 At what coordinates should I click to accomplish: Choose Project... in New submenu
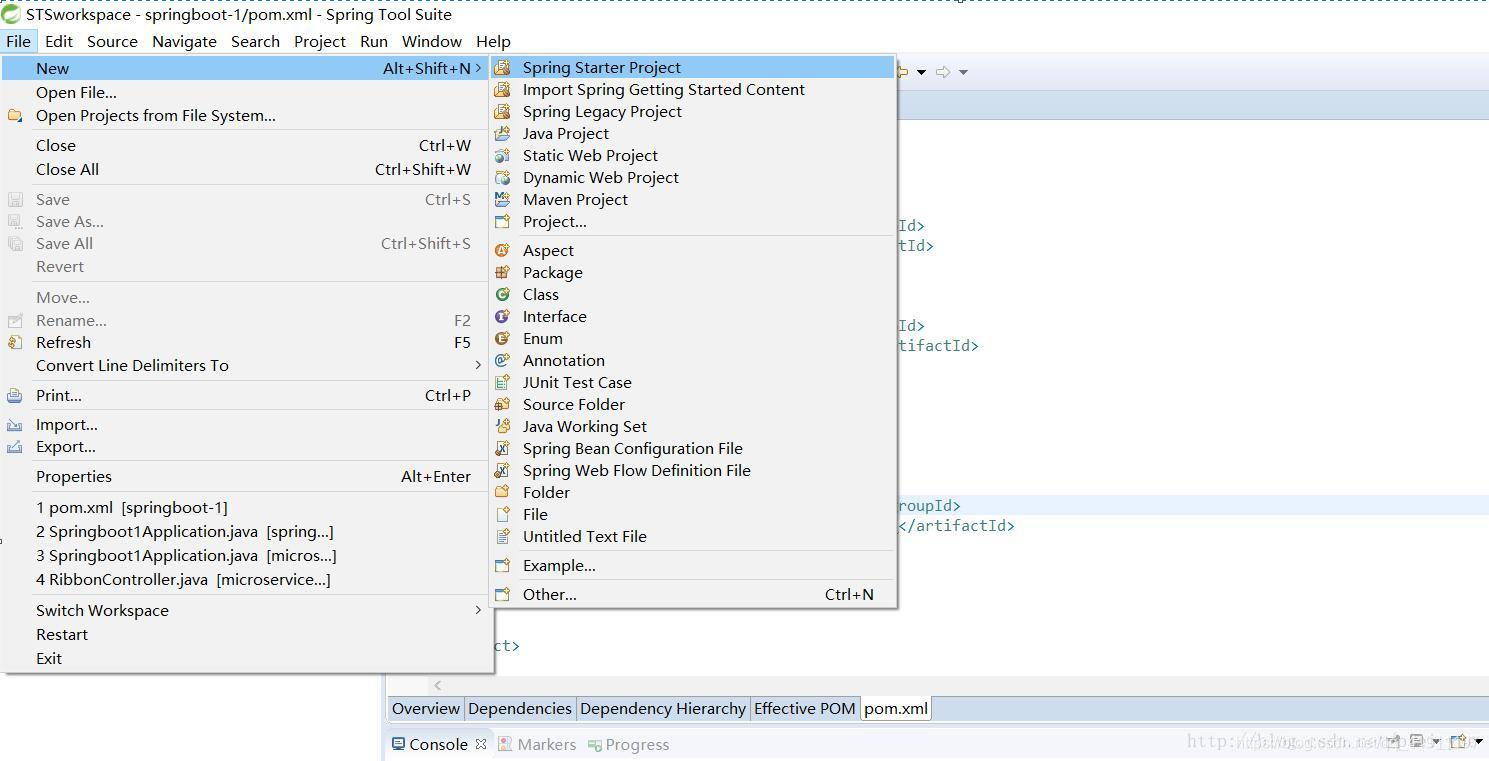point(693,222)
